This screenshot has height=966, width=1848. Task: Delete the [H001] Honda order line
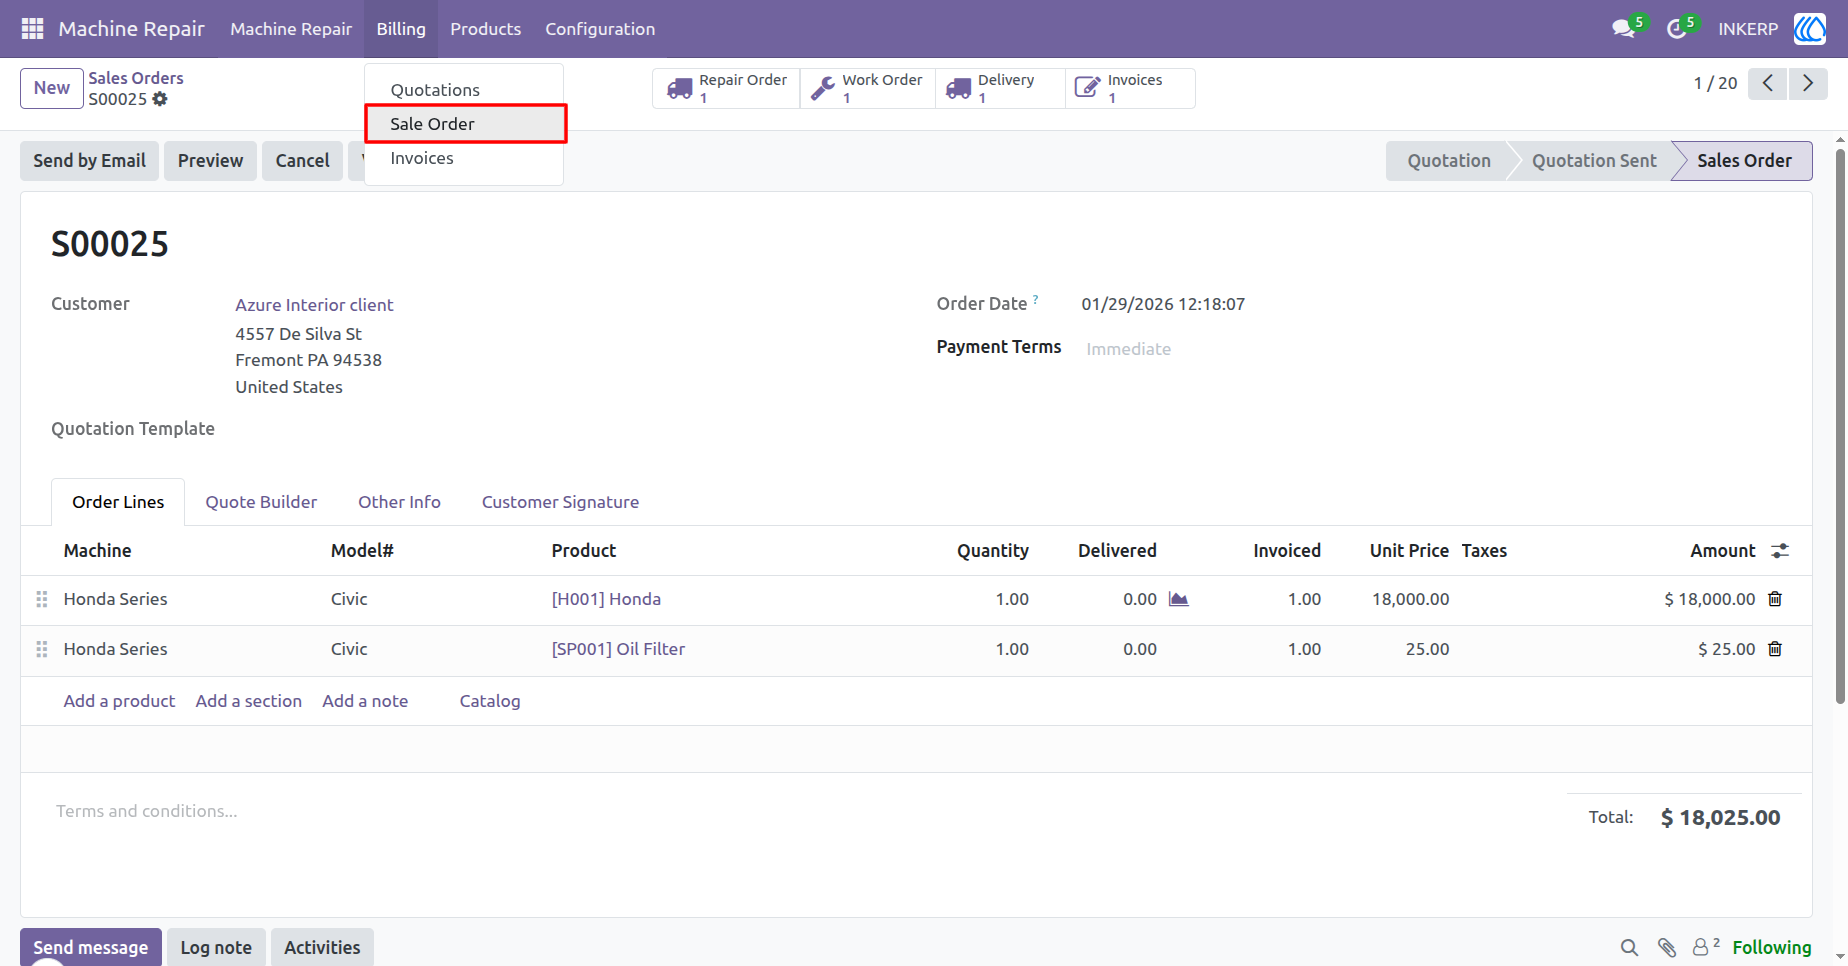click(x=1775, y=599)
